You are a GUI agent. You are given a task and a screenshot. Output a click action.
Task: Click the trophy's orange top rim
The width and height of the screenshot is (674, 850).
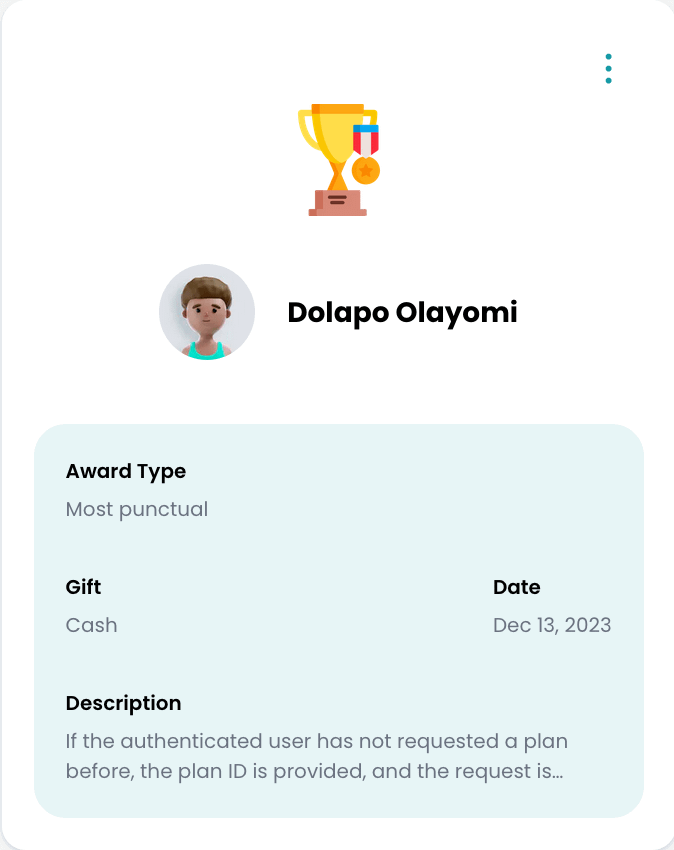[x=336, y=108]
